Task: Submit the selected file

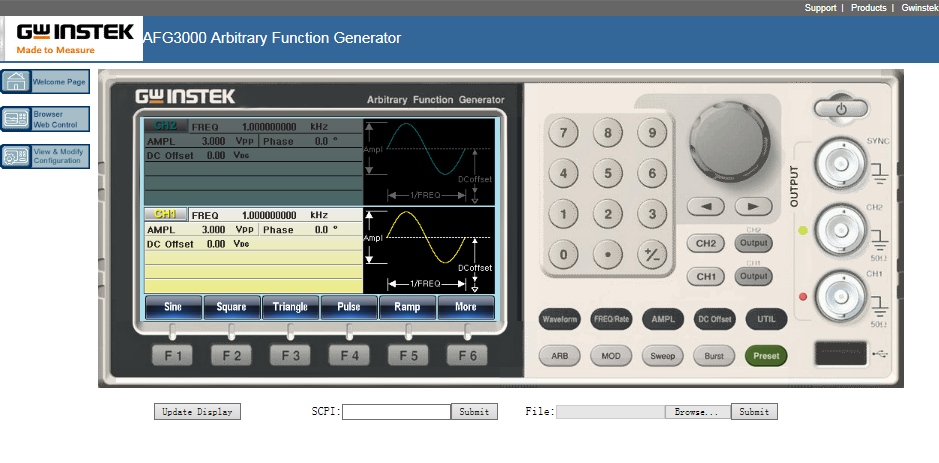Action: click(754, 411)
